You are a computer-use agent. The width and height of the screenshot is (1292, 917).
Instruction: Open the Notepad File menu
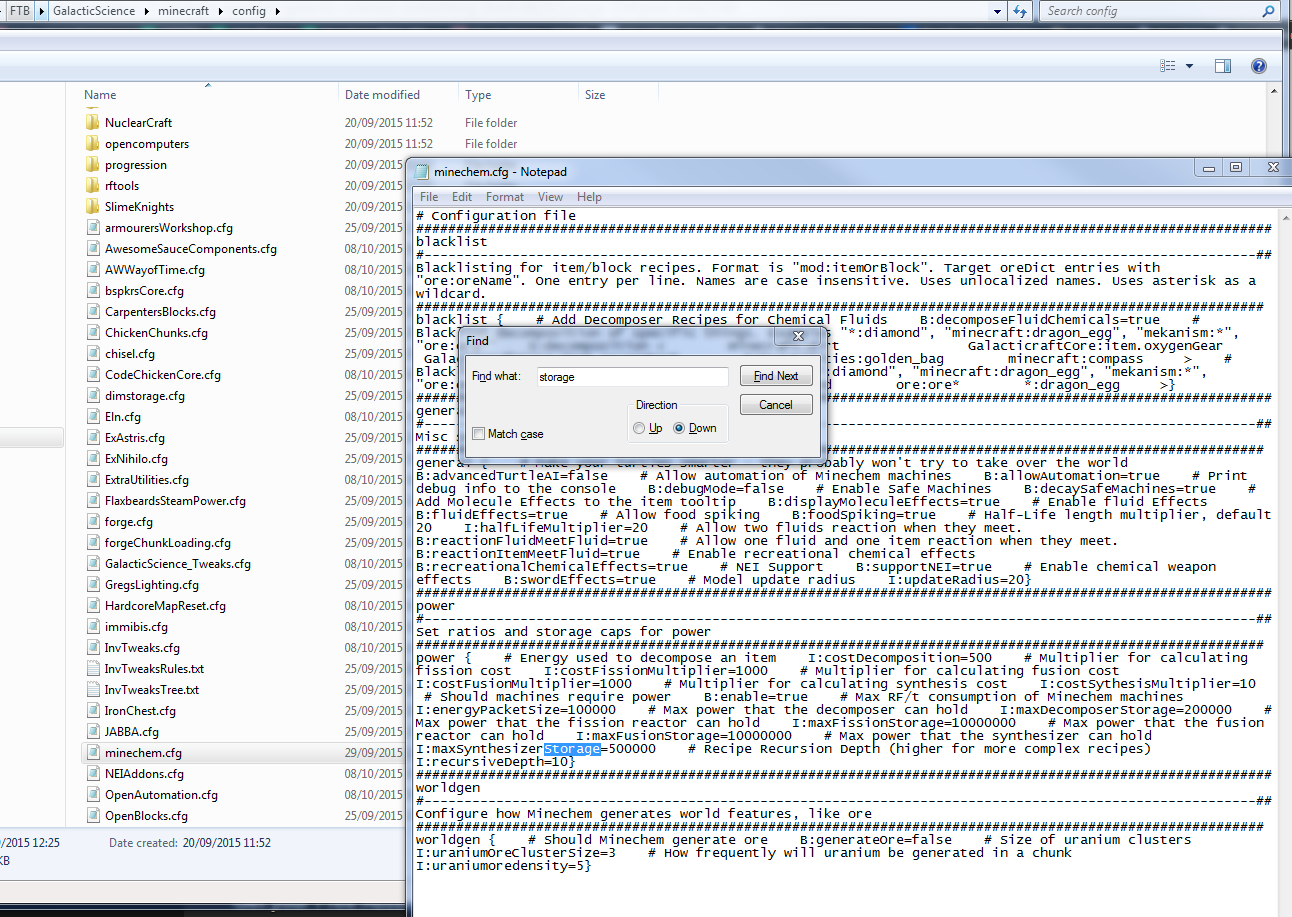(429, 197)
